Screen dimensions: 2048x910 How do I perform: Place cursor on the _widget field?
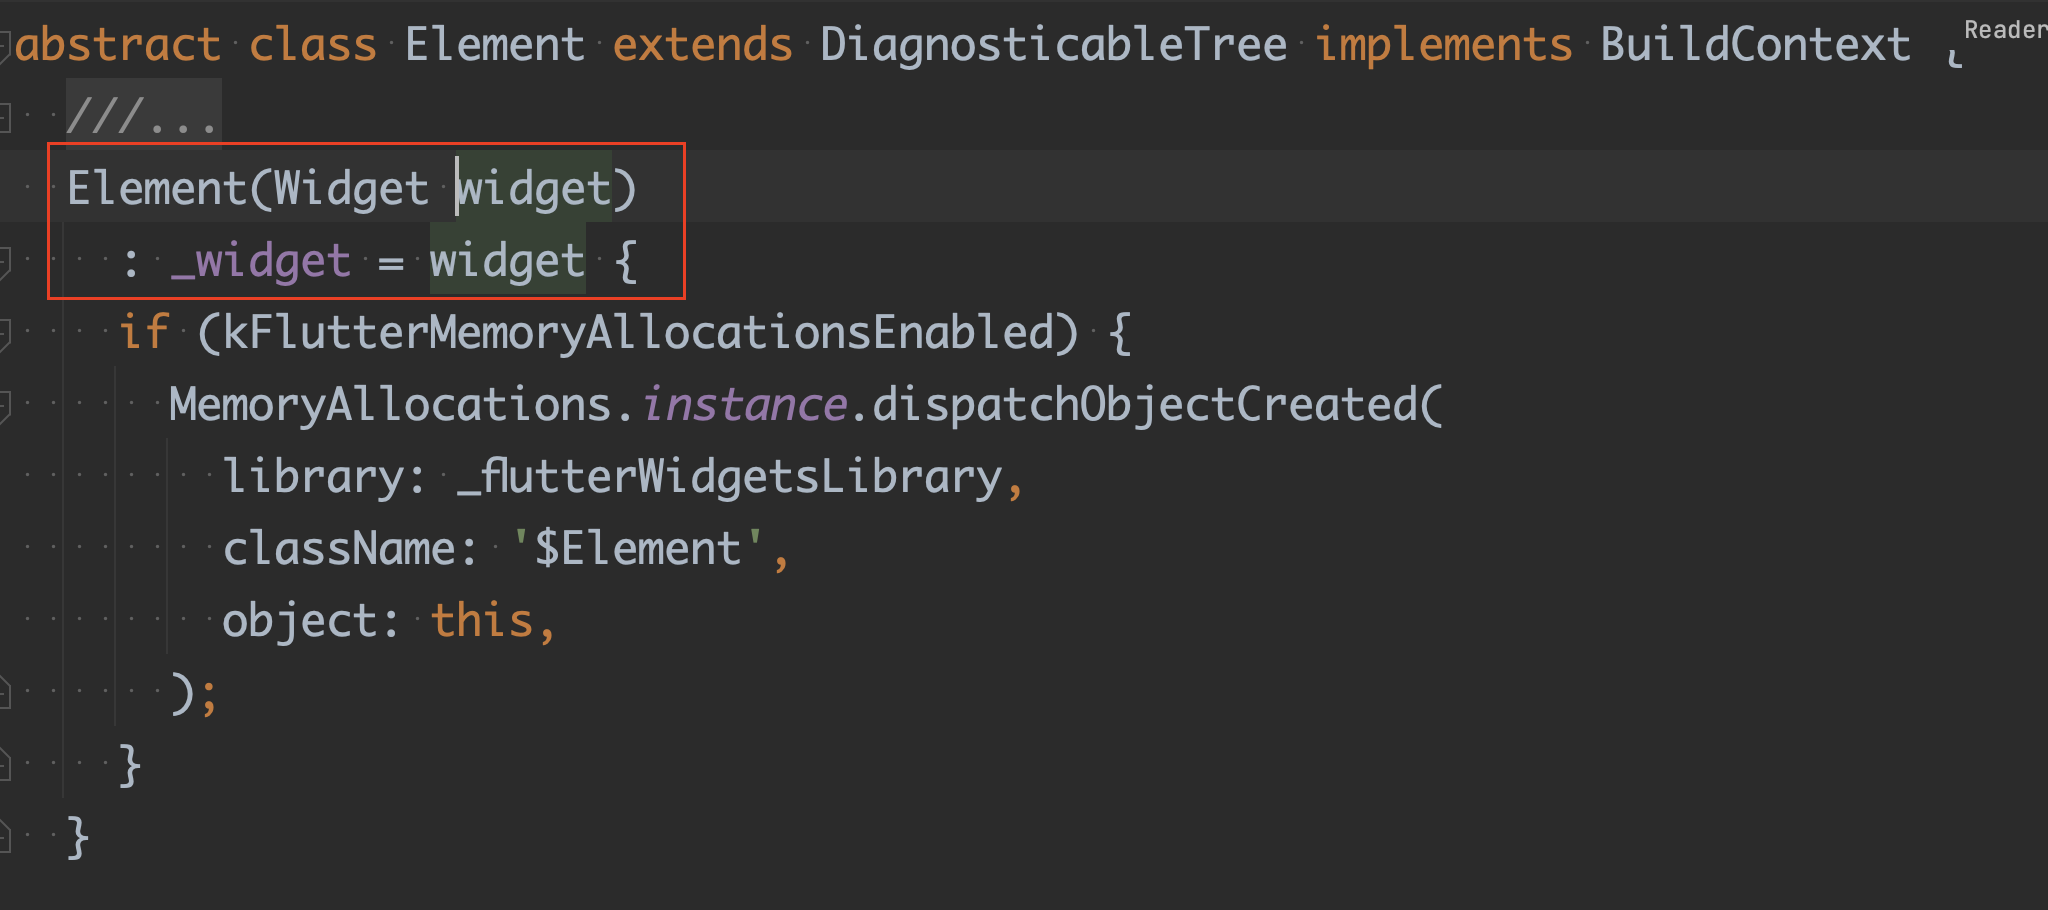click(x=261, y=261)
